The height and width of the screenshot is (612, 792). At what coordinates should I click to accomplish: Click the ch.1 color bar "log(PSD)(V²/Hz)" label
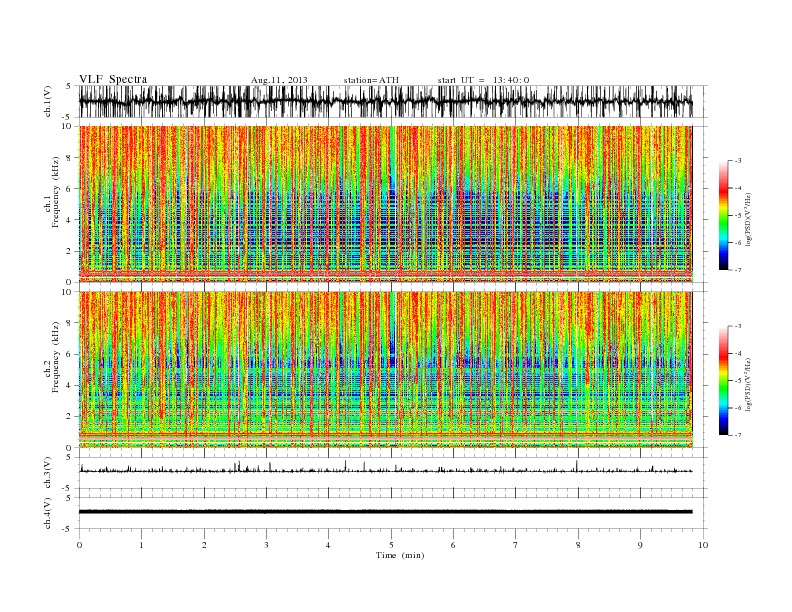(x=749, y=219)
